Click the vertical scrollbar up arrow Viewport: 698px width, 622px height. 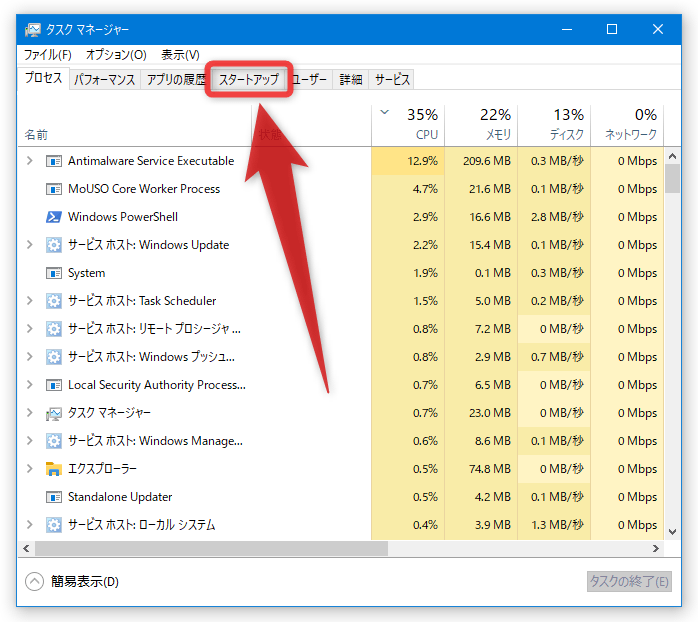[673, 156]
